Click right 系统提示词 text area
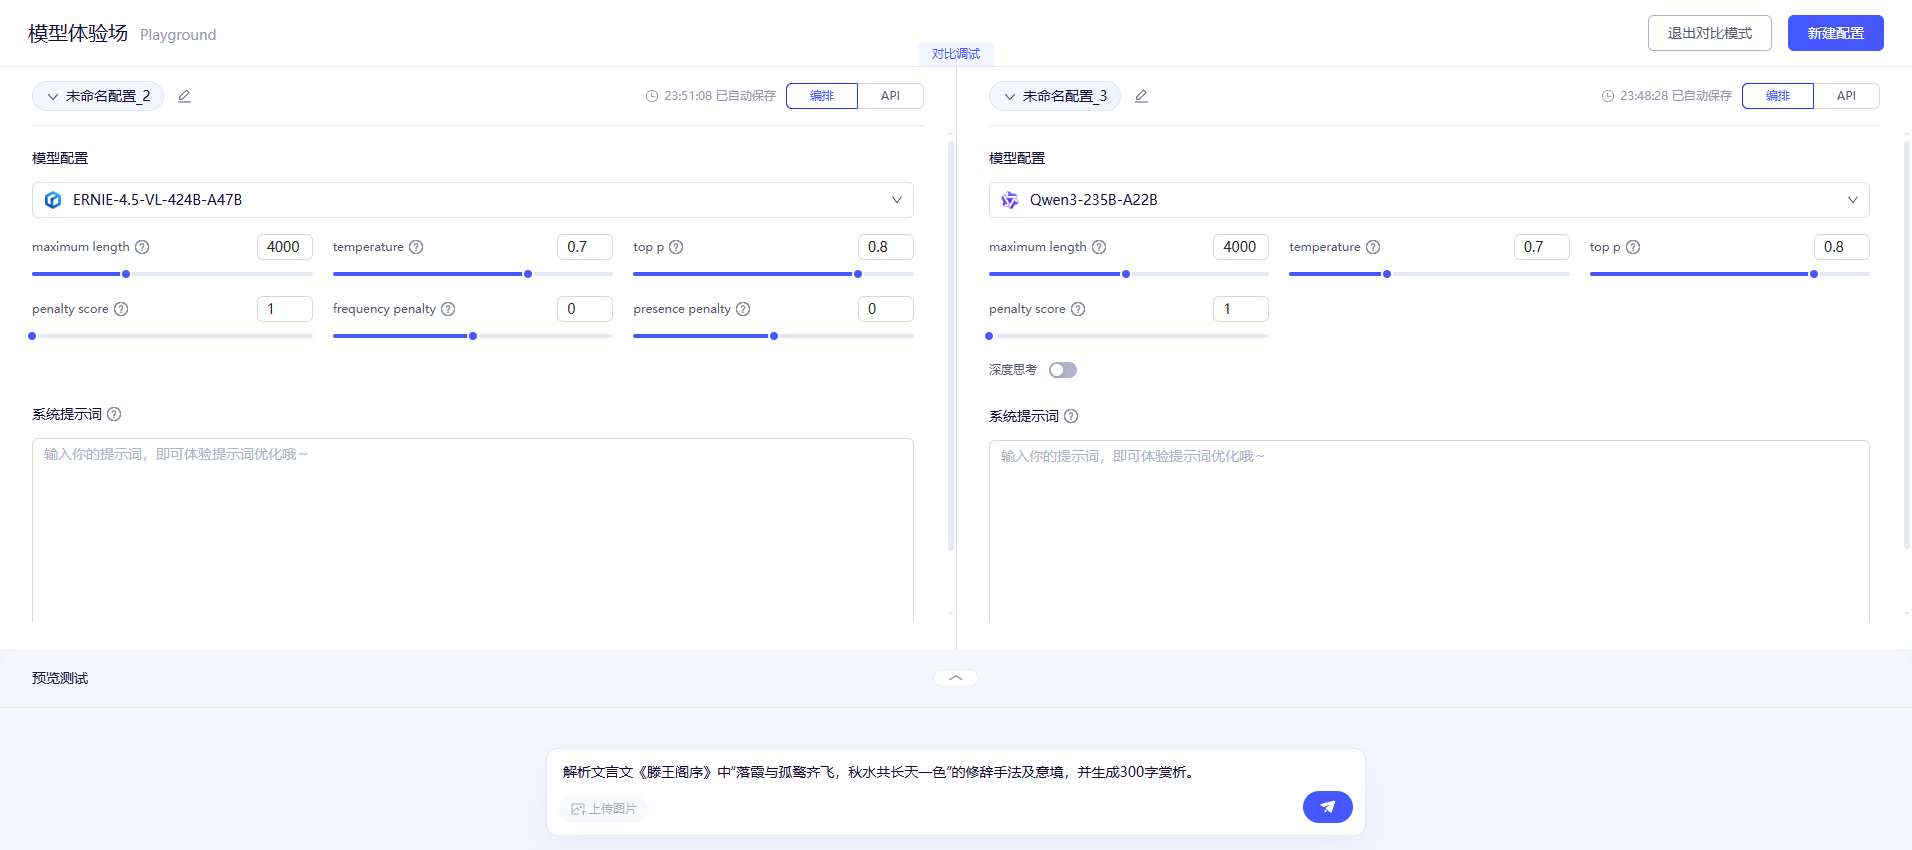Viewport: 1912px width, 850px height. pos(1429,531)
